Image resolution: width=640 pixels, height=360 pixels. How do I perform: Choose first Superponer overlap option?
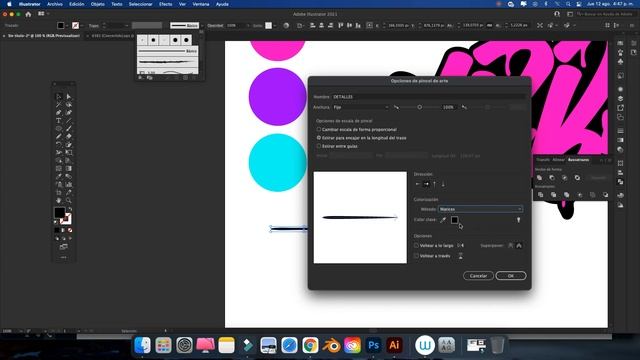click(x=511, y=246)
